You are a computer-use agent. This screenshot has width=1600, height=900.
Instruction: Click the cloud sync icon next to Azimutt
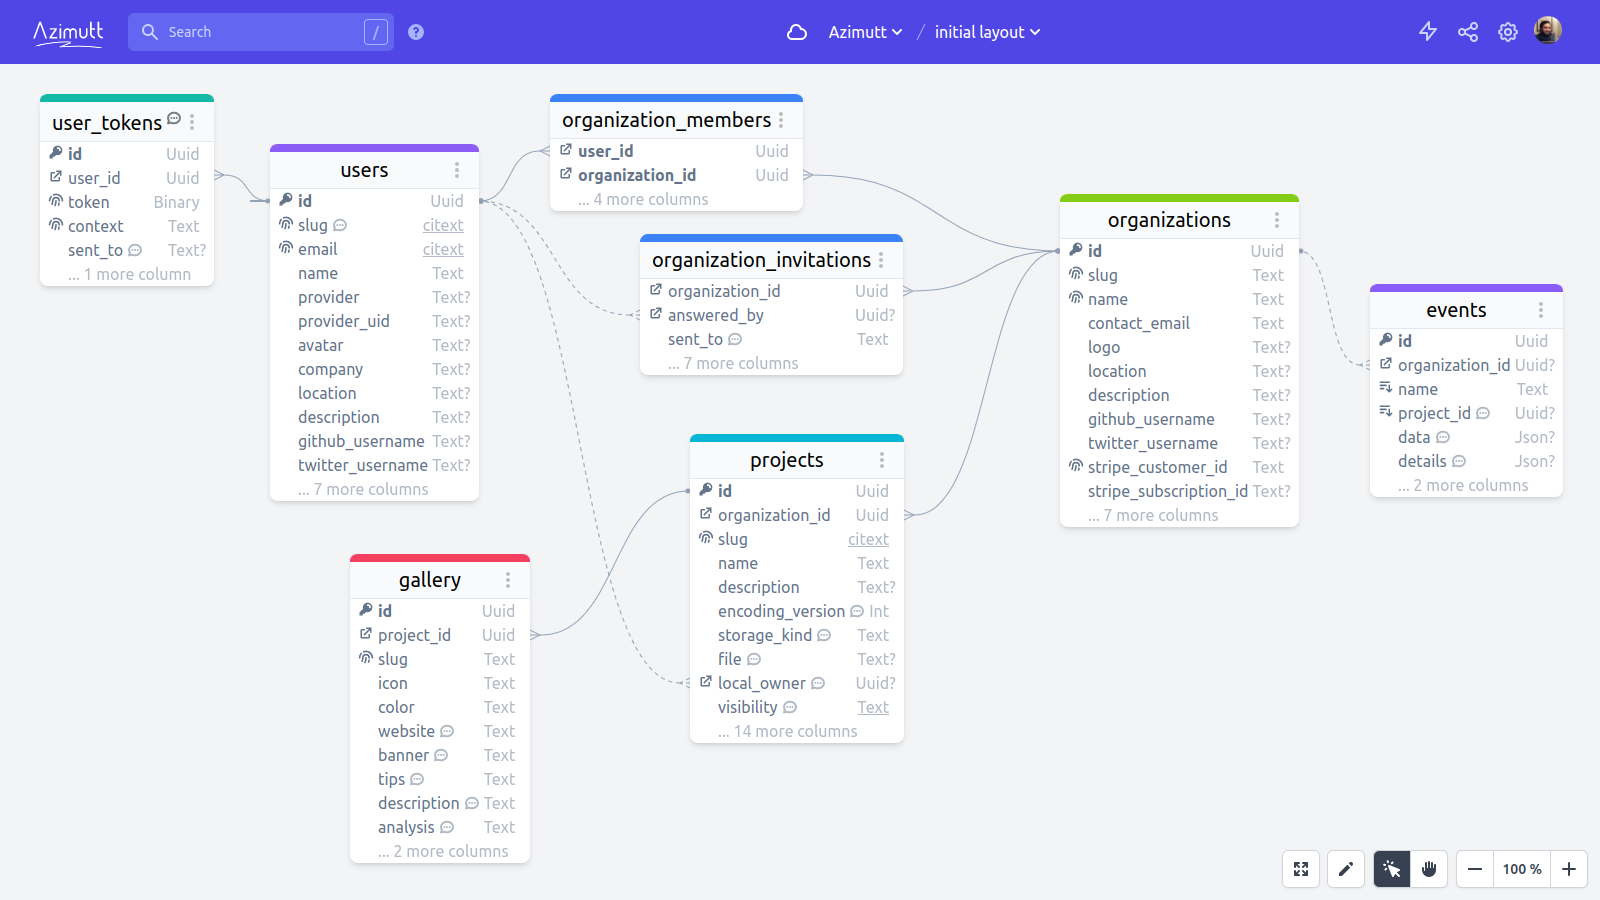pyautogui.click(x=796, y=32)
